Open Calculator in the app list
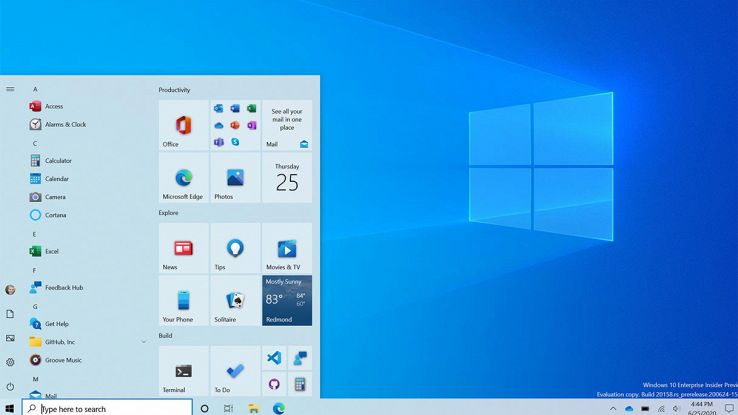This screenshot has height=415, width=738. pyautogui.click(x=87, y=160)
